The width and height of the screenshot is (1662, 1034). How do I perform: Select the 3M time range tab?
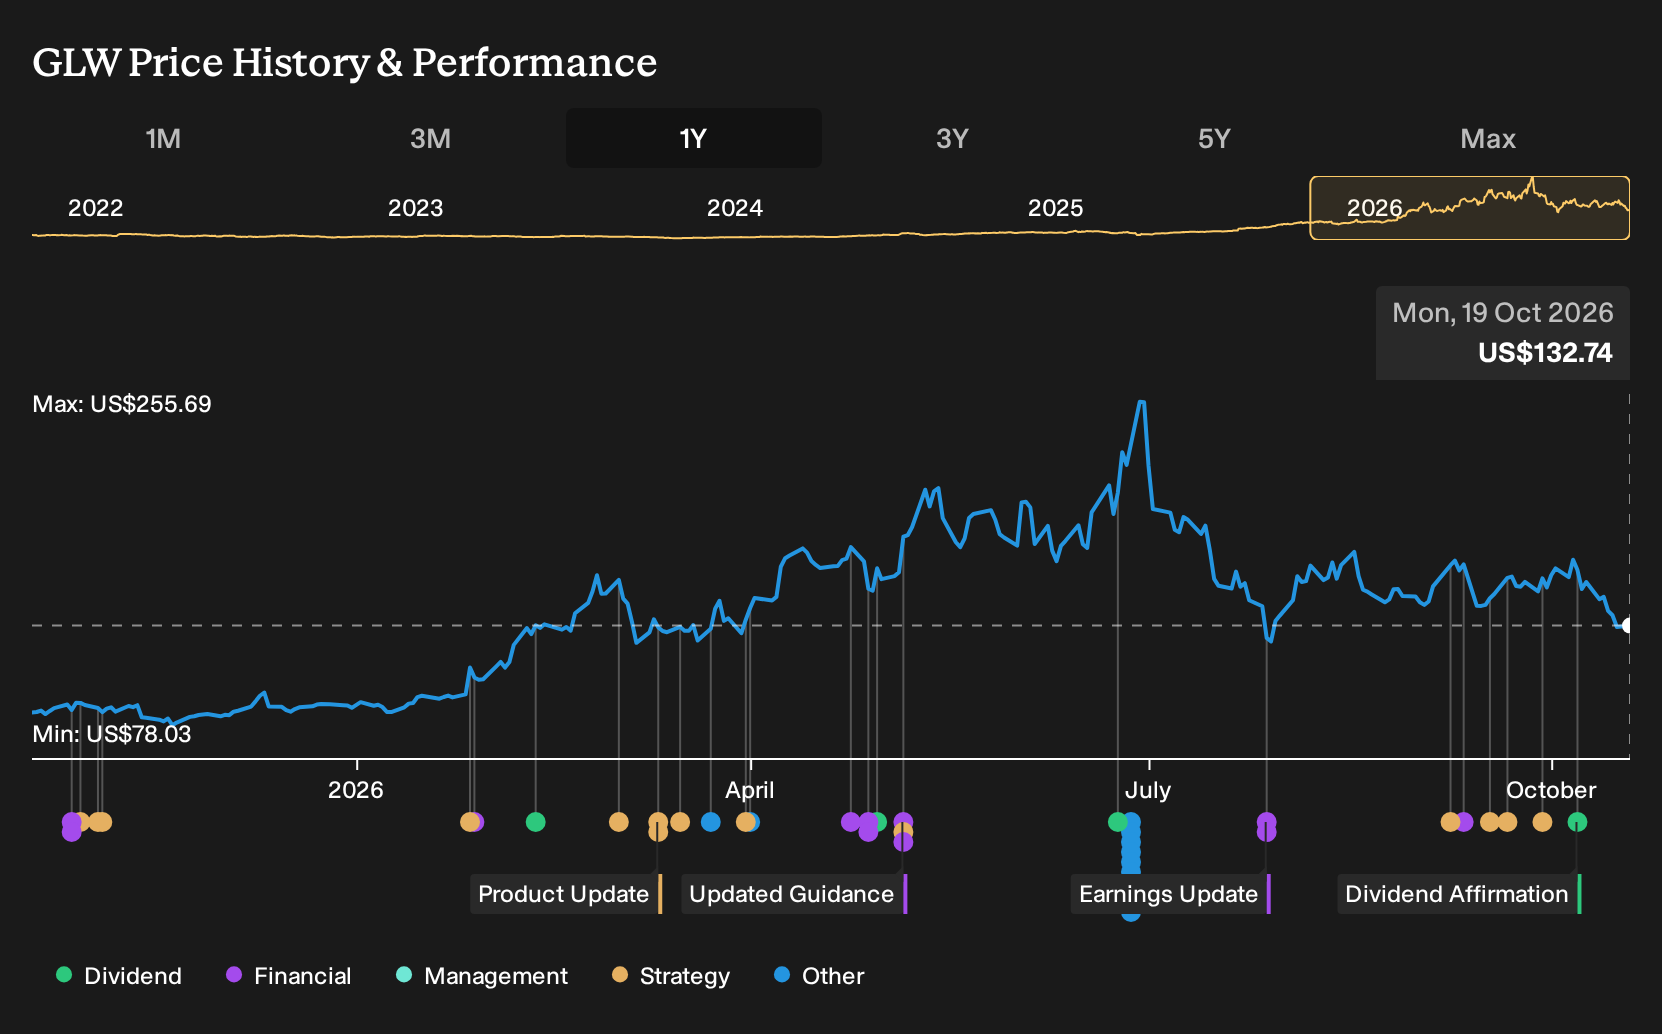(x=430, y=138)
